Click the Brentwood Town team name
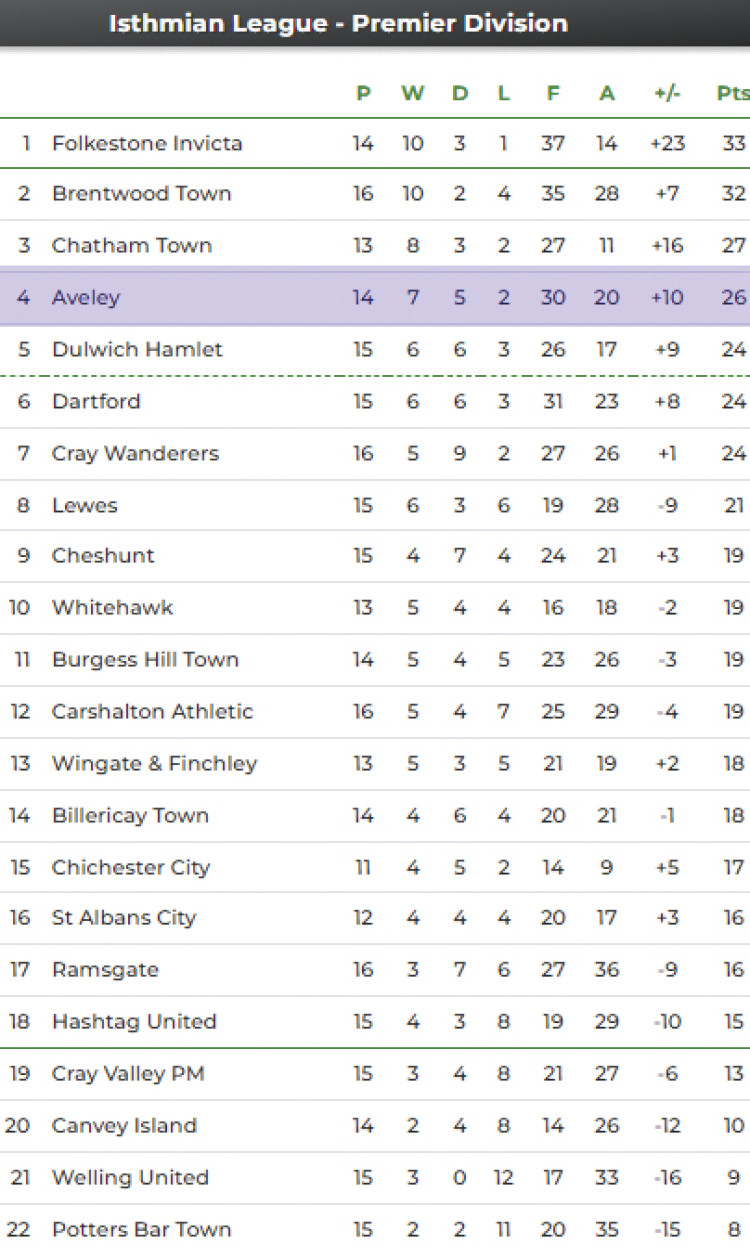Viewport: 750px width, 1257px height. click(x=141, y=193)
